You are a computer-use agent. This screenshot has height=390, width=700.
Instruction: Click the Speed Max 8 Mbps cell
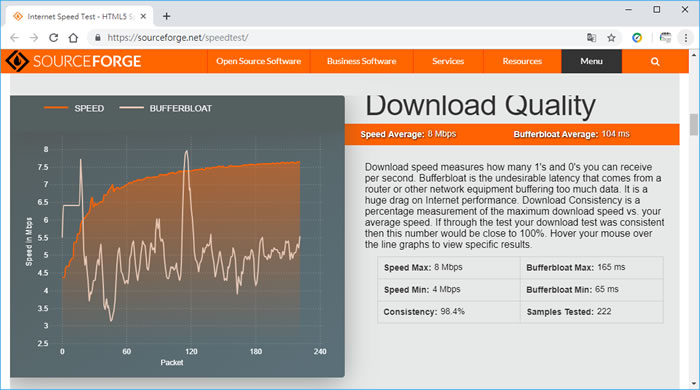[x=449, y=267]
